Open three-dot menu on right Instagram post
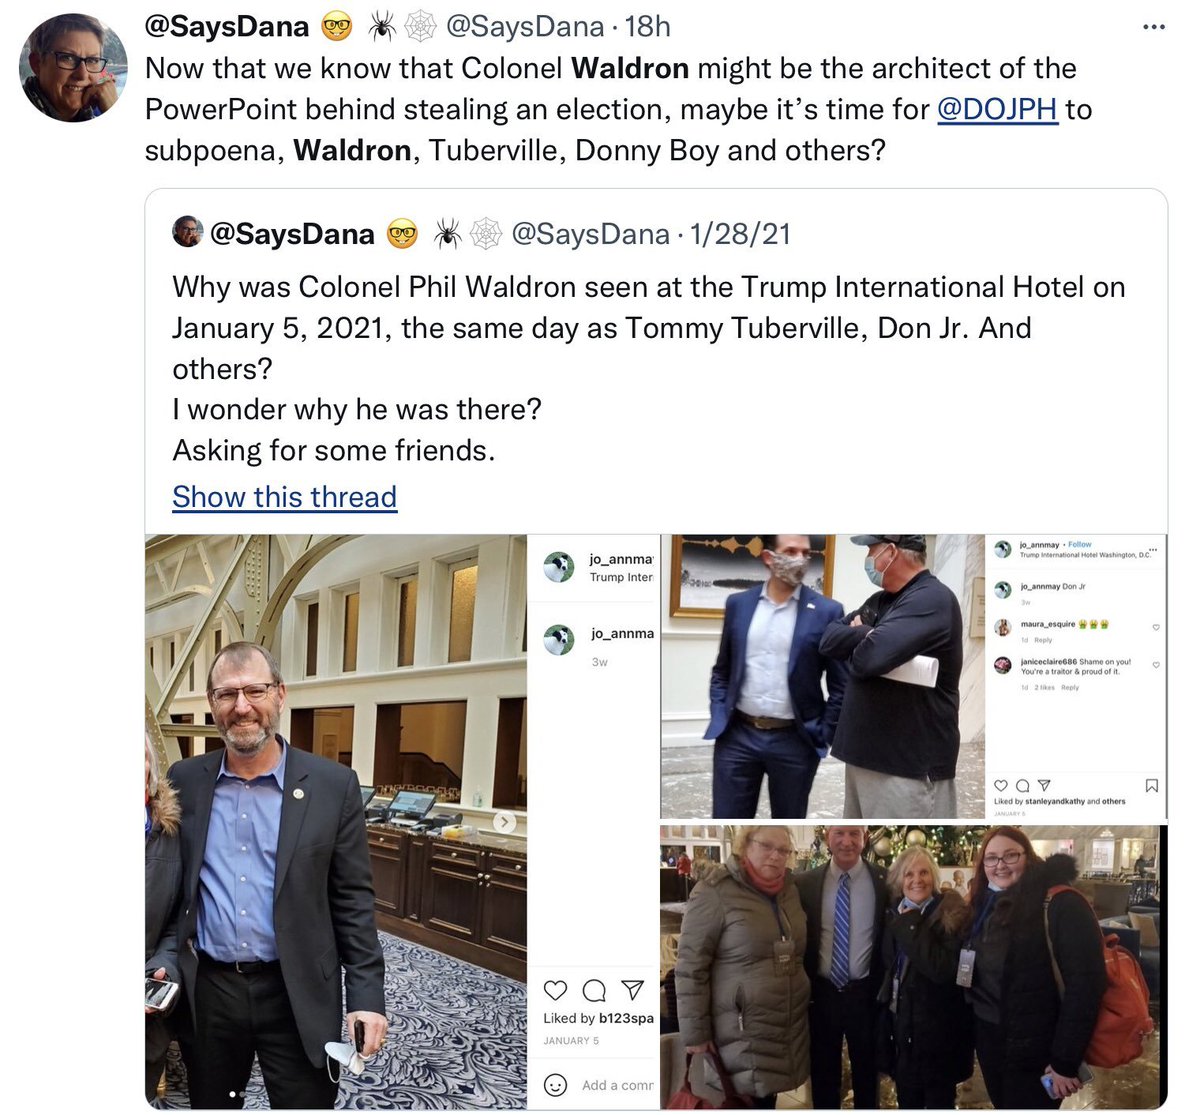 pos(1153,550)
